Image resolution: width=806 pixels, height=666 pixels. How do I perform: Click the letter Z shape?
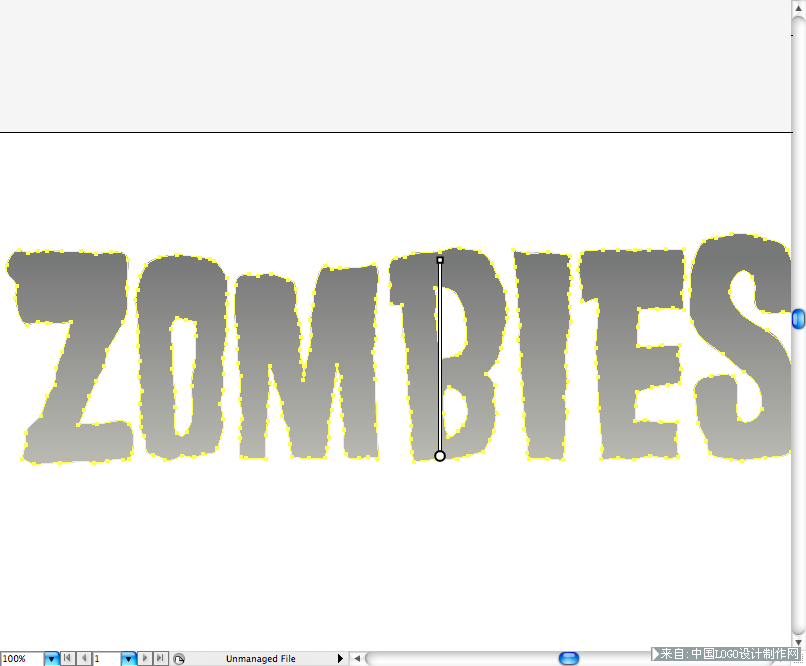(69, 357)
